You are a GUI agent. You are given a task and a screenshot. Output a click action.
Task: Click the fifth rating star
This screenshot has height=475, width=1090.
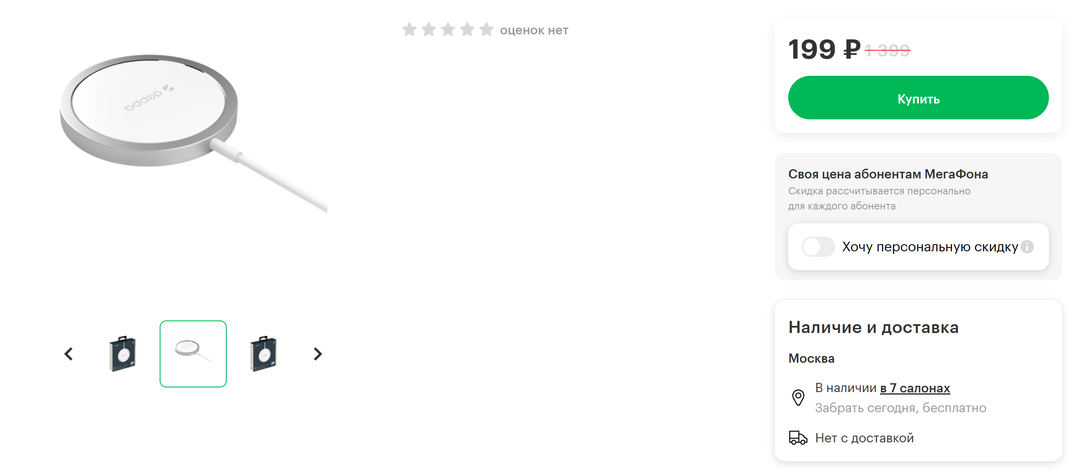487,29
